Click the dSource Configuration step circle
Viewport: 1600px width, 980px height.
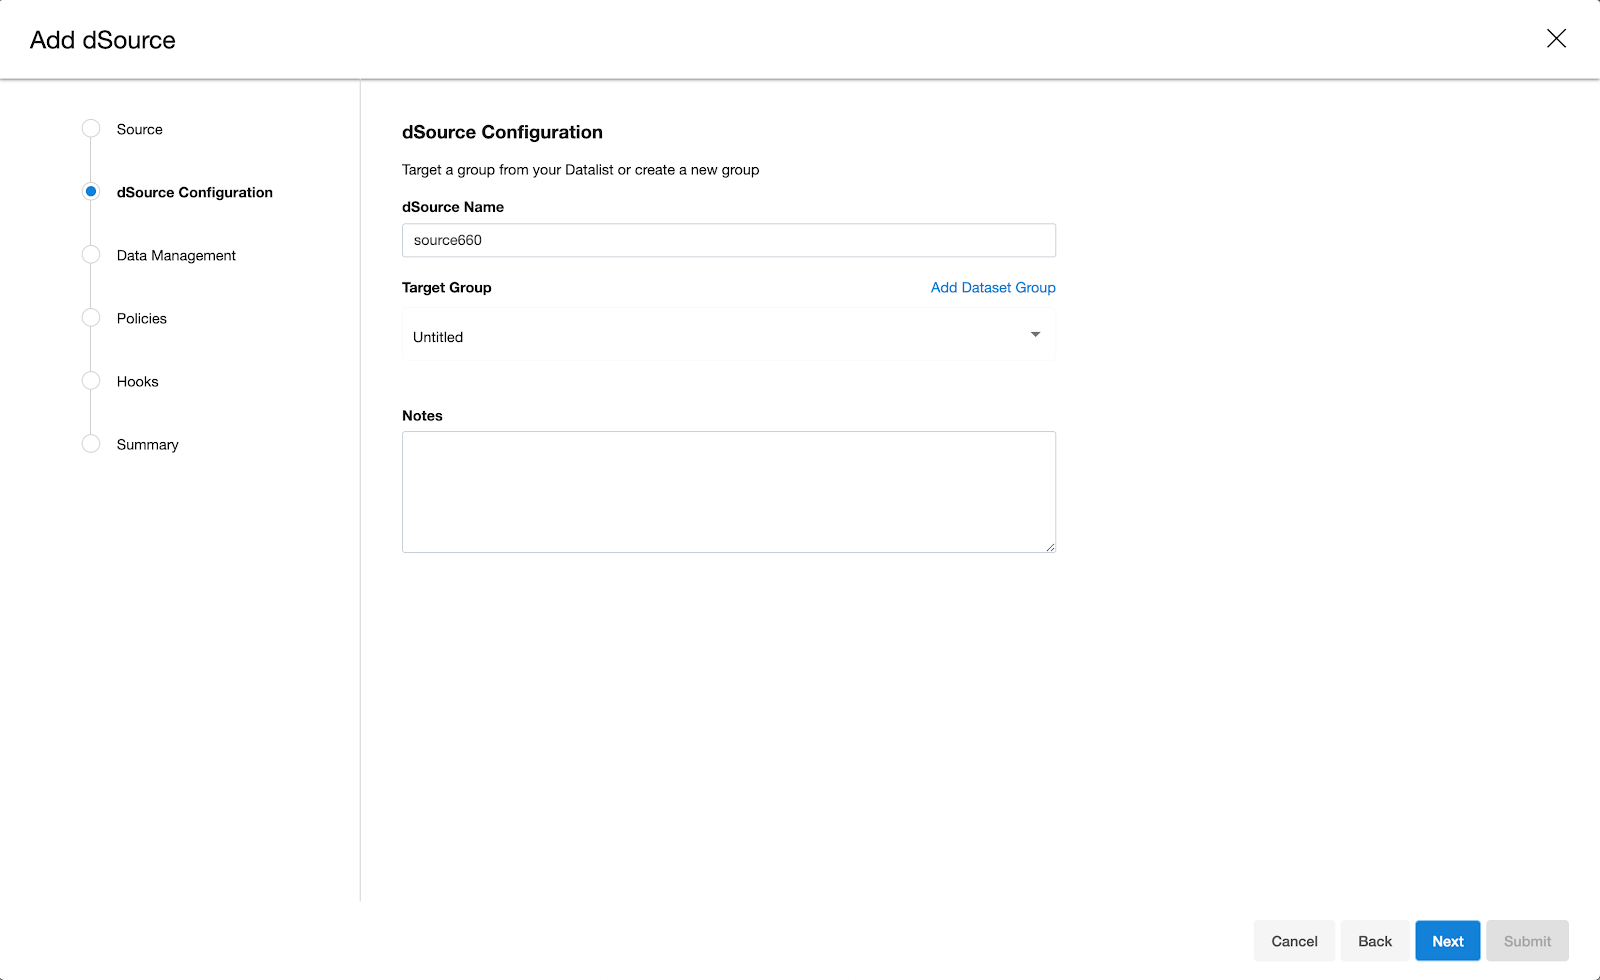click(x=90, y=190)
